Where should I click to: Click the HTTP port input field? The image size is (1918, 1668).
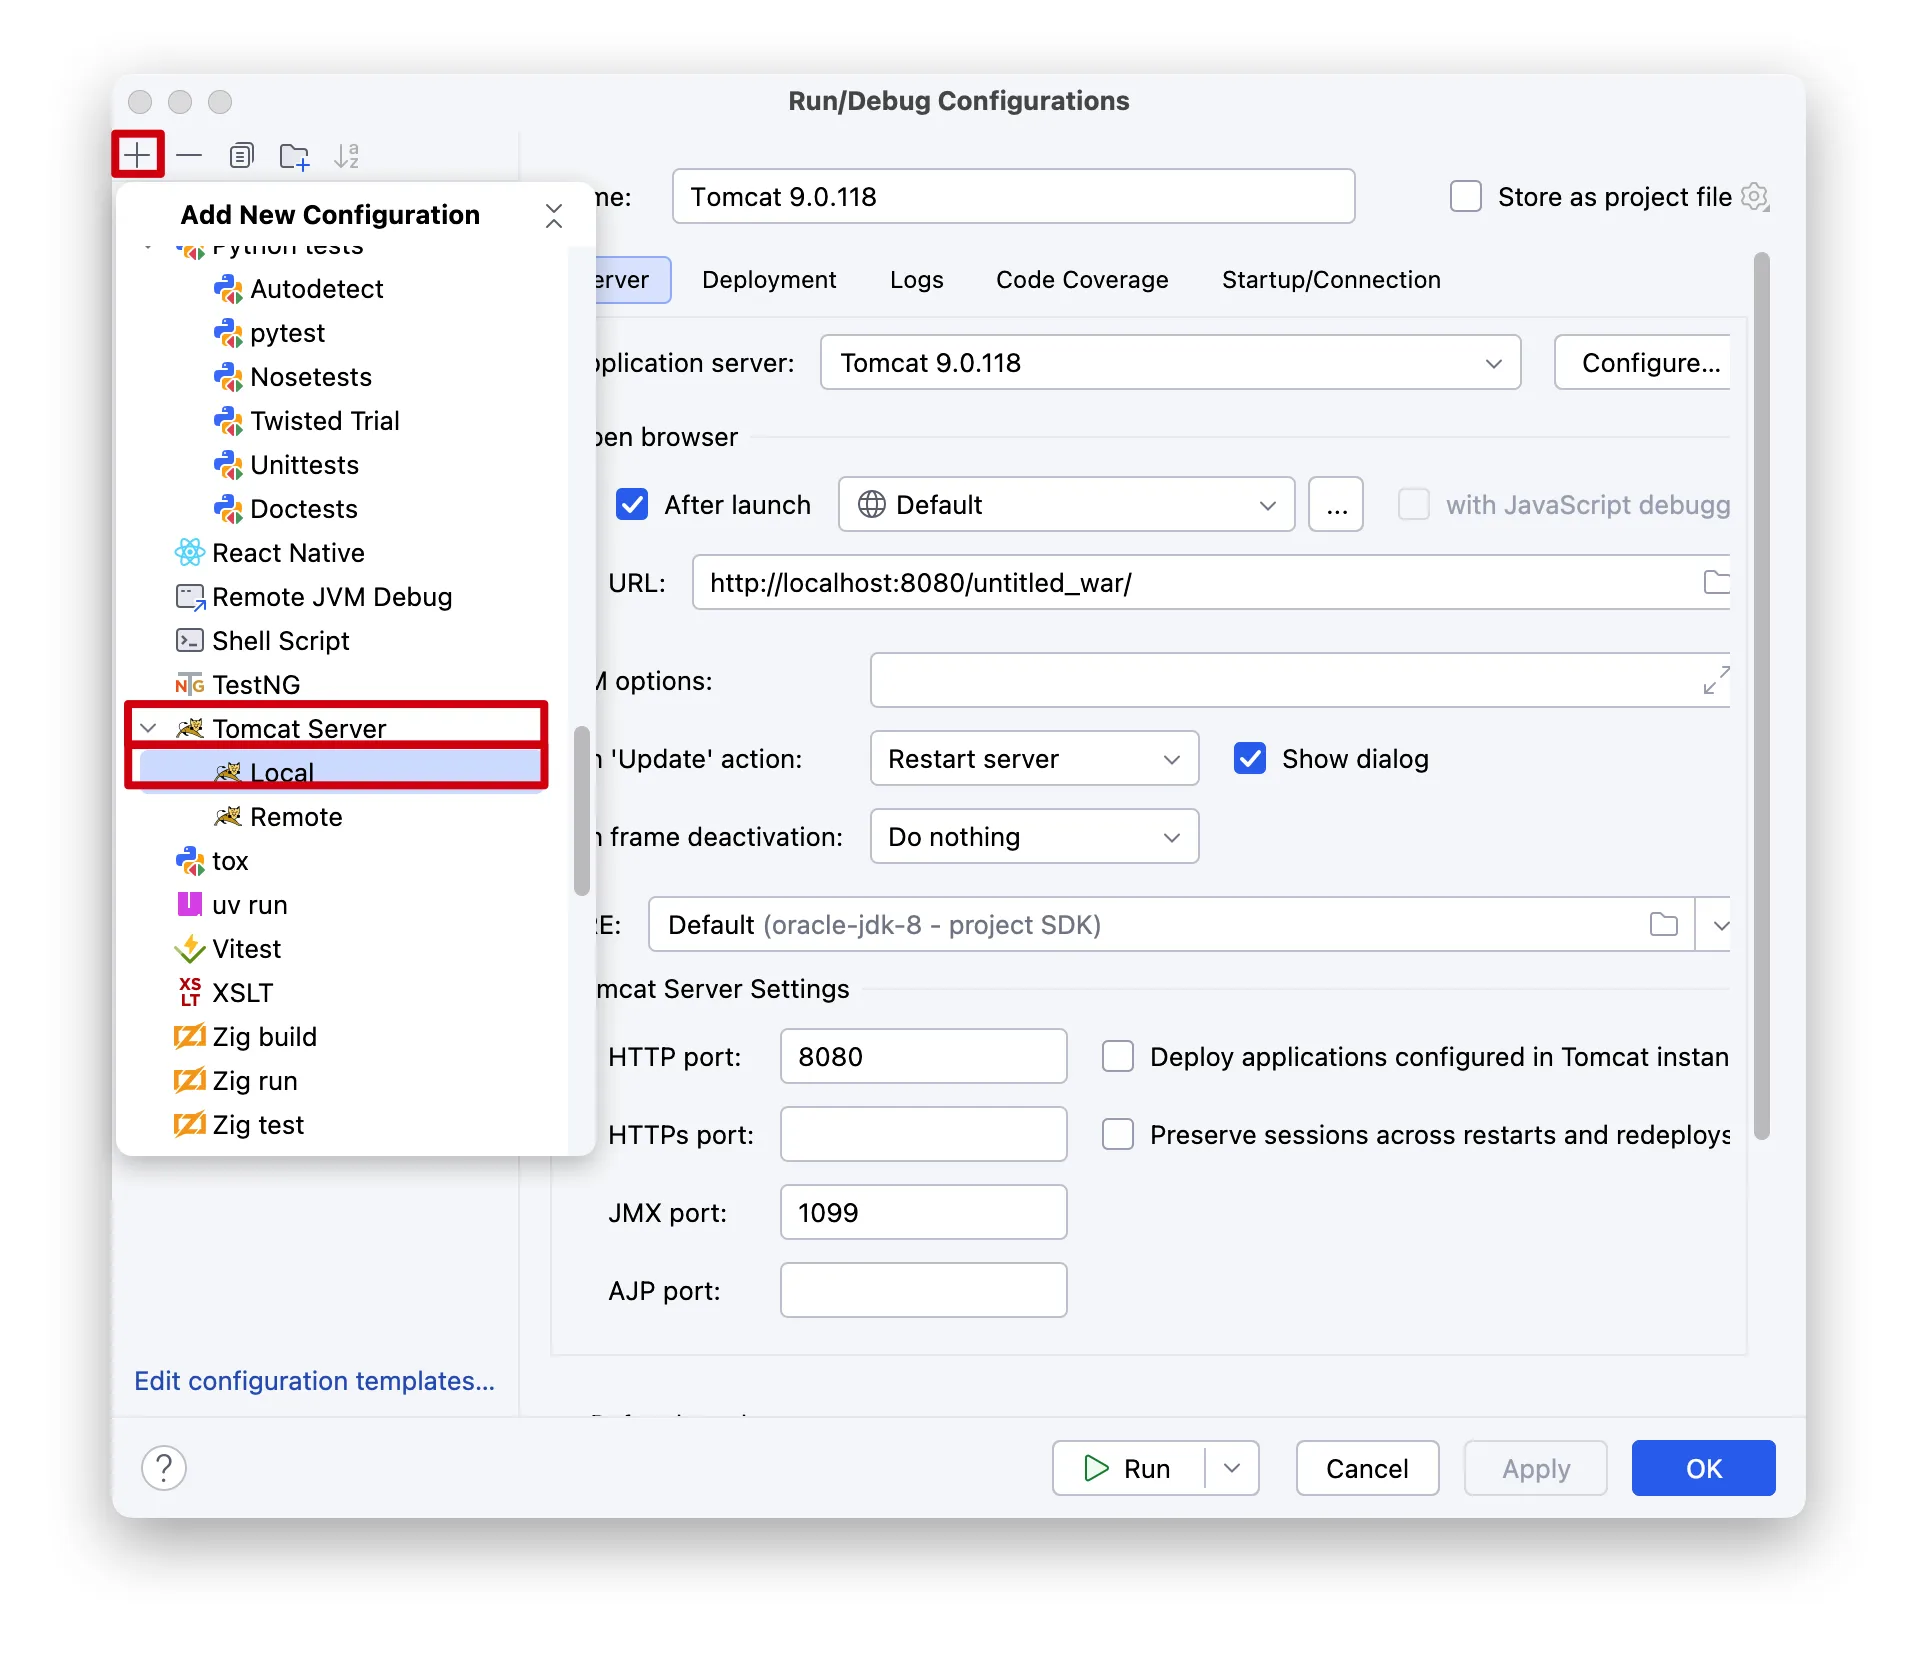click(924, 1056)
